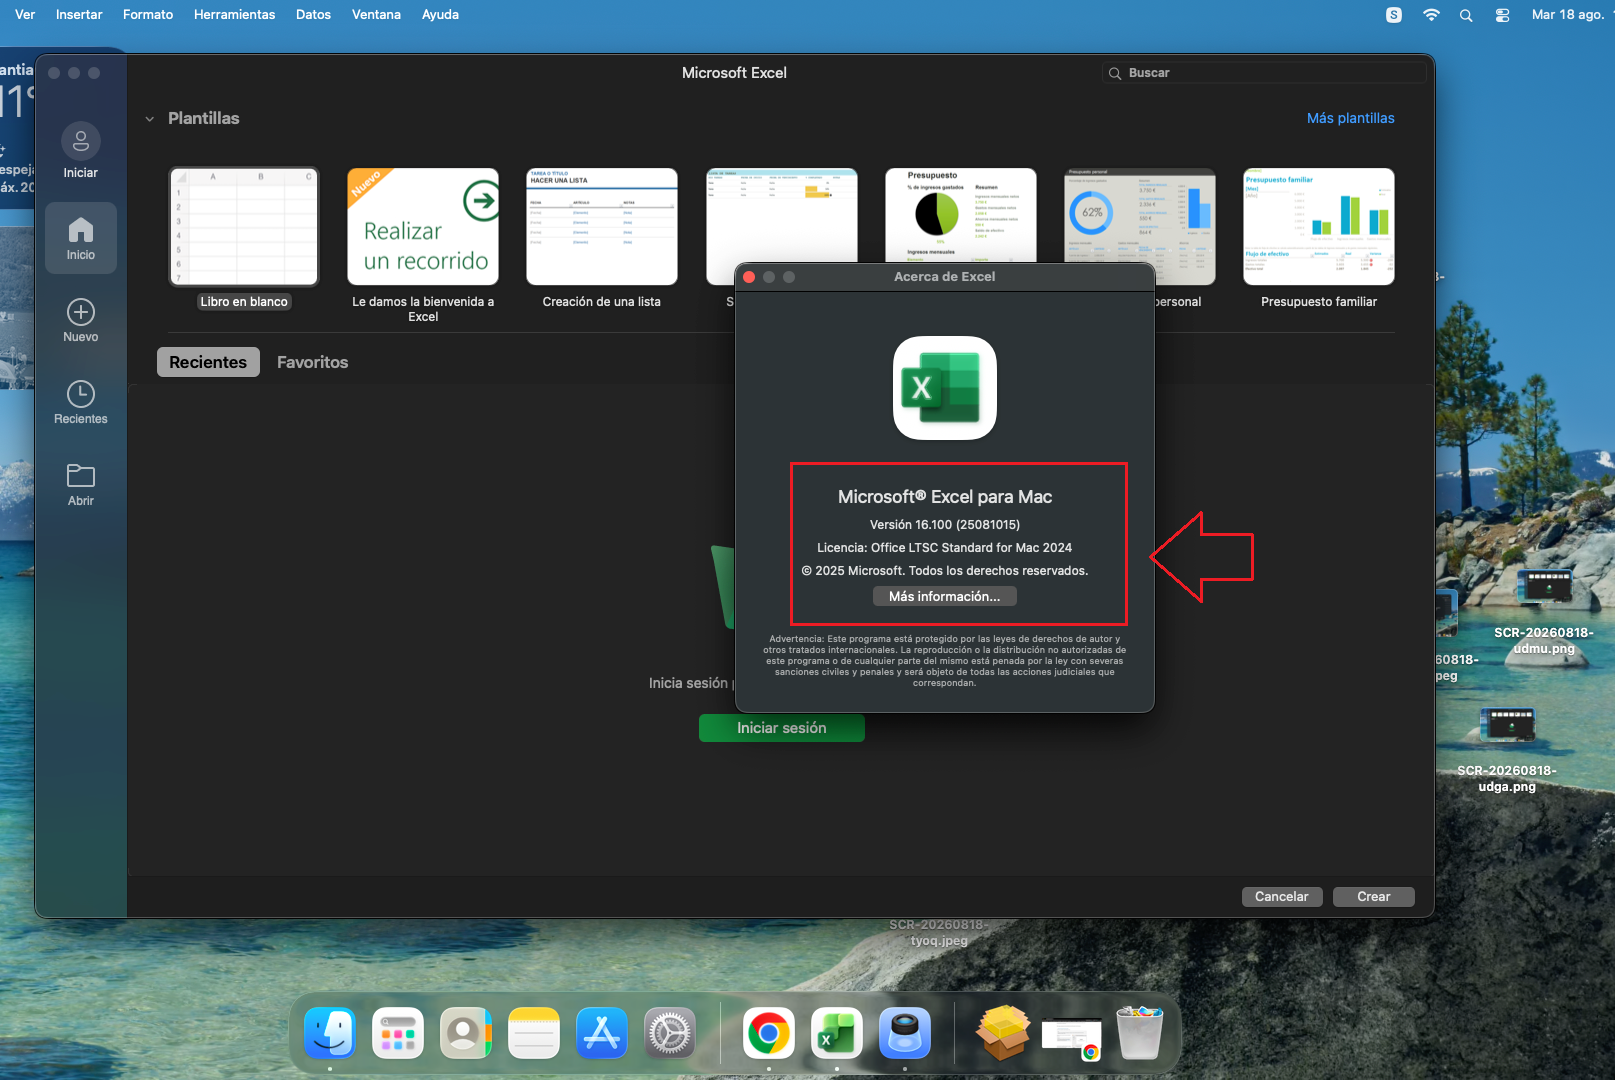Open App Store from the Dock
1615x1080 pixels.
(x=602, y=1033)
